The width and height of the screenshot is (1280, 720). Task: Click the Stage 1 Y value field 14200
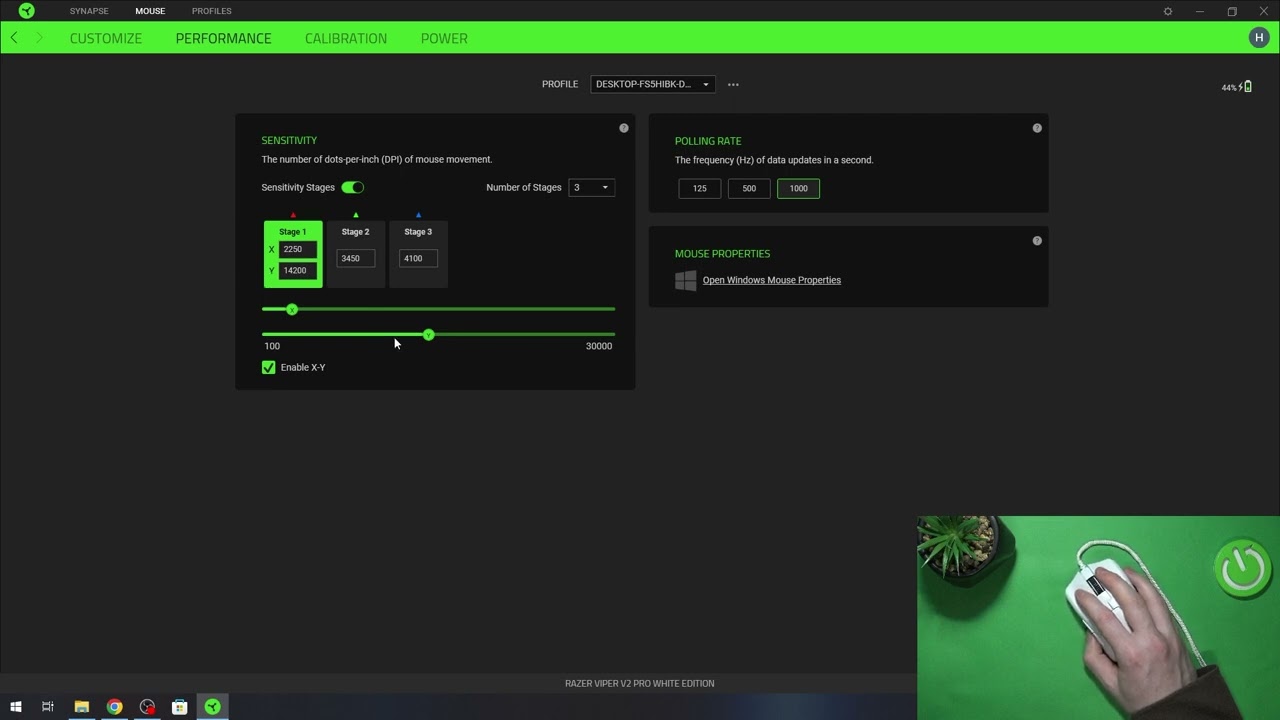298,270
